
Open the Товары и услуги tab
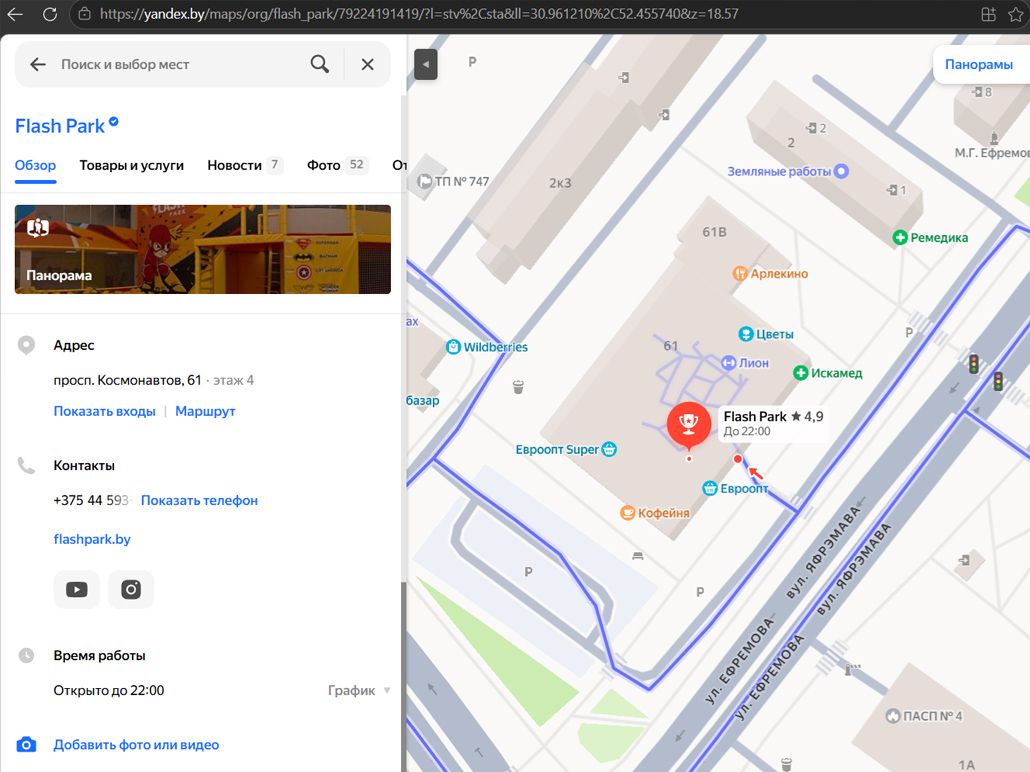pyautogui.click(x=131, y=165)
